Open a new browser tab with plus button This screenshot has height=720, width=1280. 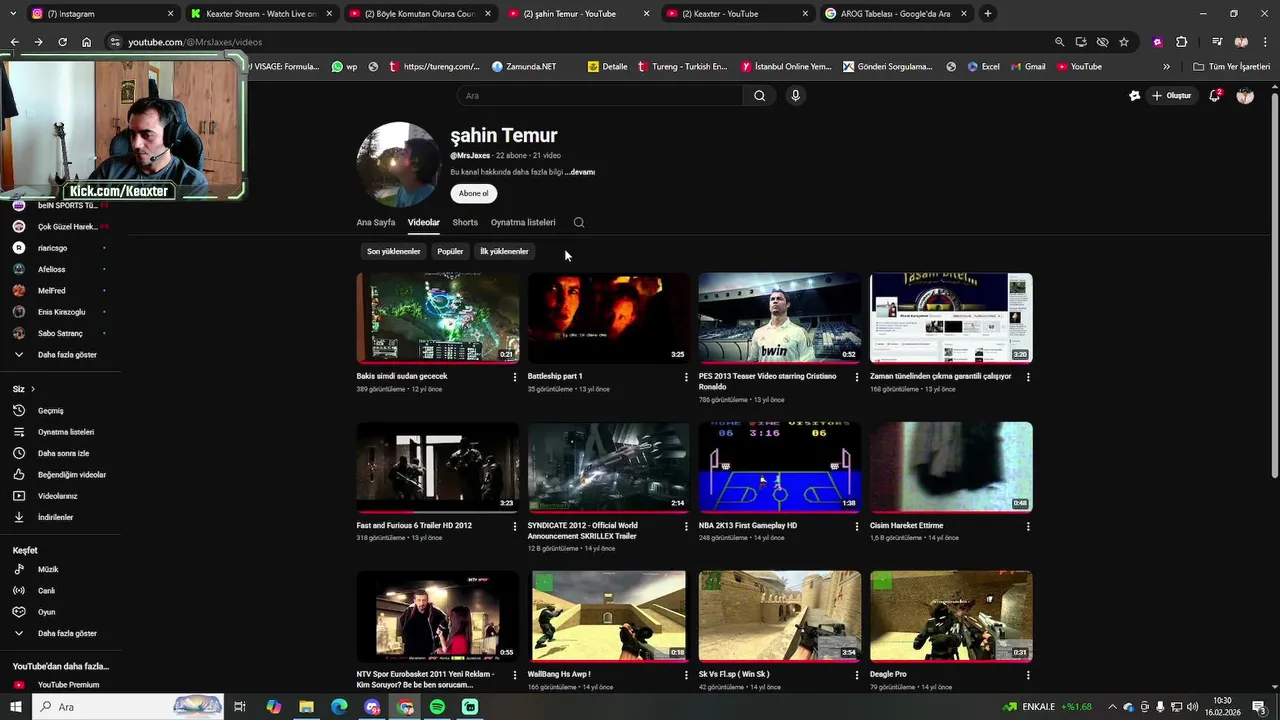(x=988, y=14)
